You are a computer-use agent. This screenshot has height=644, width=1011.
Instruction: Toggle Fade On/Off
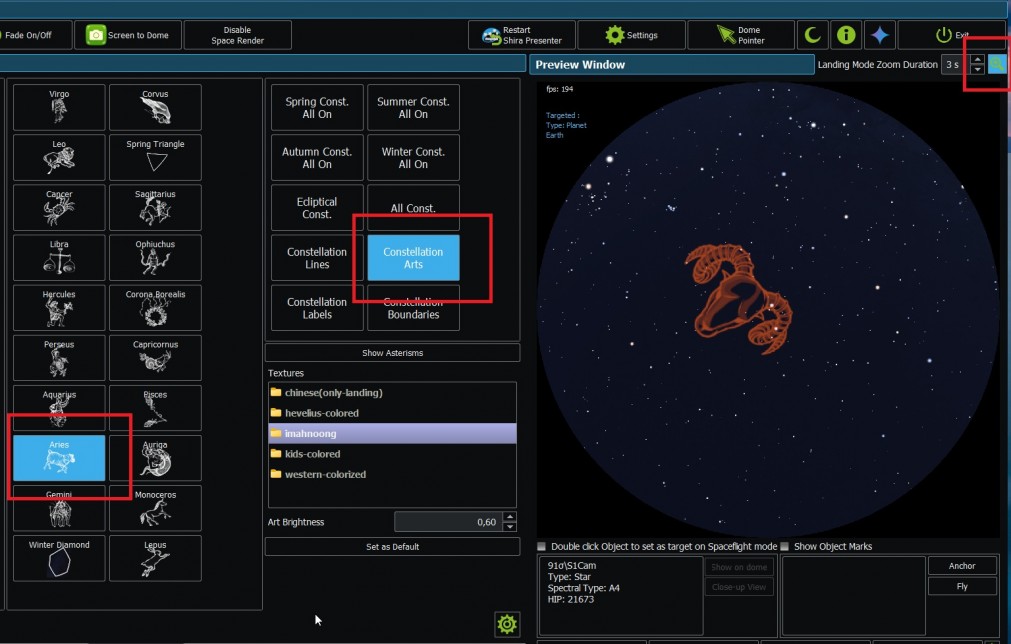[x=34, y=35]
